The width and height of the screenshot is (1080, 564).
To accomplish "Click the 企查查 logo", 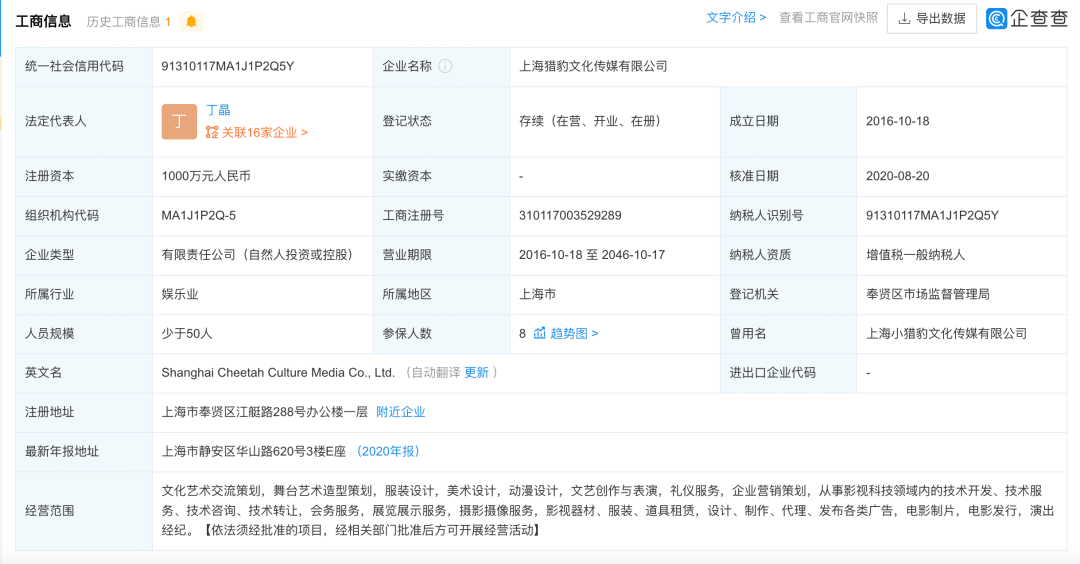I will pyautogui.click(x=1026, y=19).
